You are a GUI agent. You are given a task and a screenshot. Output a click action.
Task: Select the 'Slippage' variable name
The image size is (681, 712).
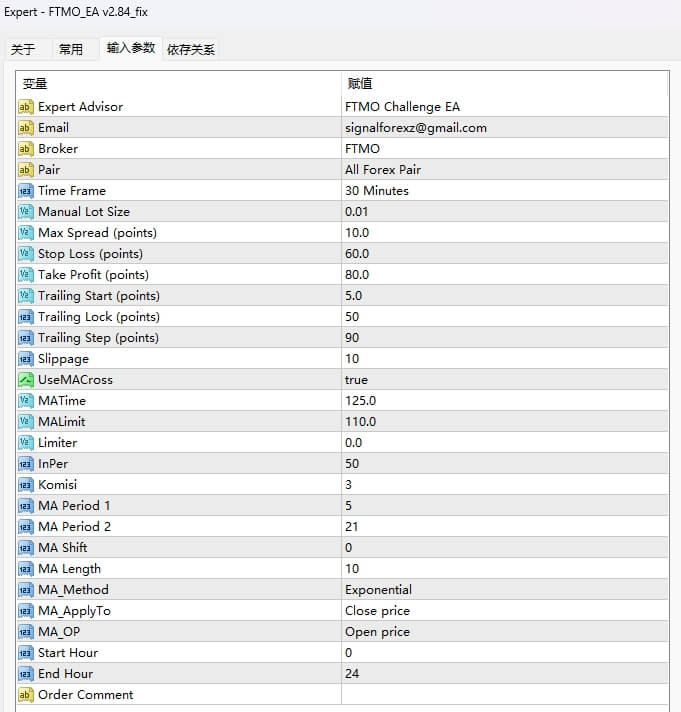(x=63, y=359)
